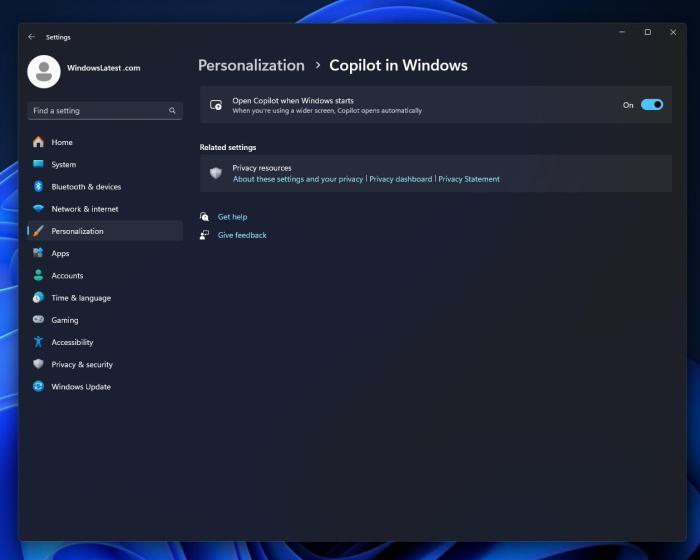Viewport: 700px width, 560px height.
Task: Open the Privacy dashboard link
Action: pos(400,179)
